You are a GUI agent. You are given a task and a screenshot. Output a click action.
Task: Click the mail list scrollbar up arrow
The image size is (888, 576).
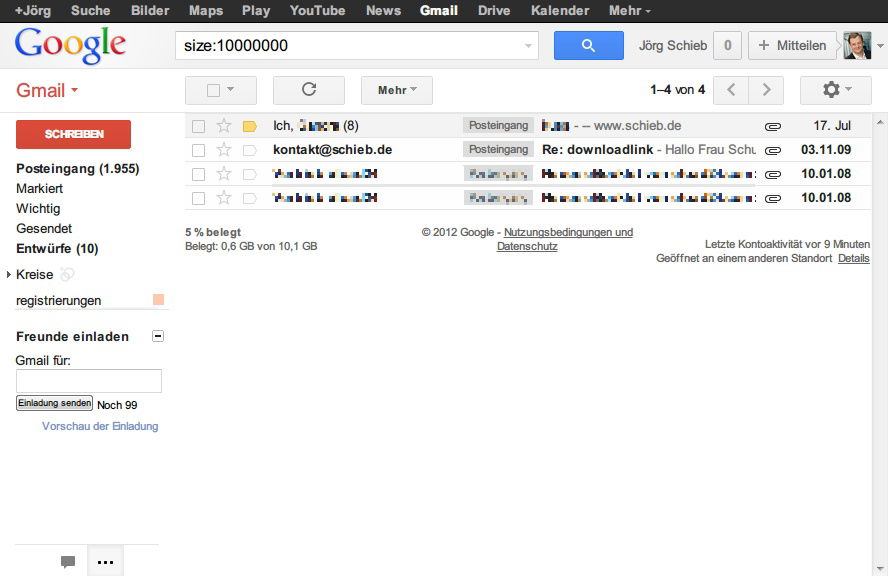click(880, 122)
